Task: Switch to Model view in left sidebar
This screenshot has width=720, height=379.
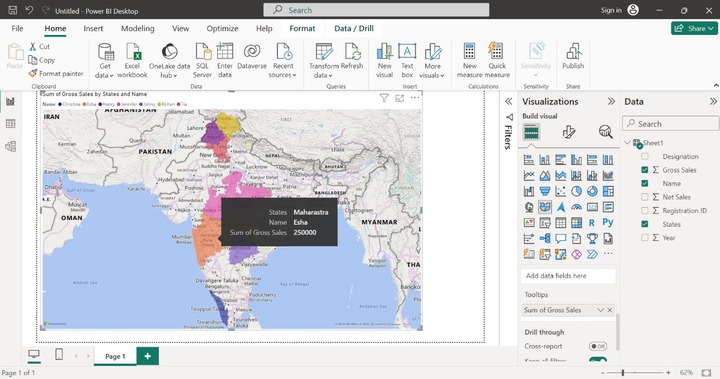Action: coord(10,146)
